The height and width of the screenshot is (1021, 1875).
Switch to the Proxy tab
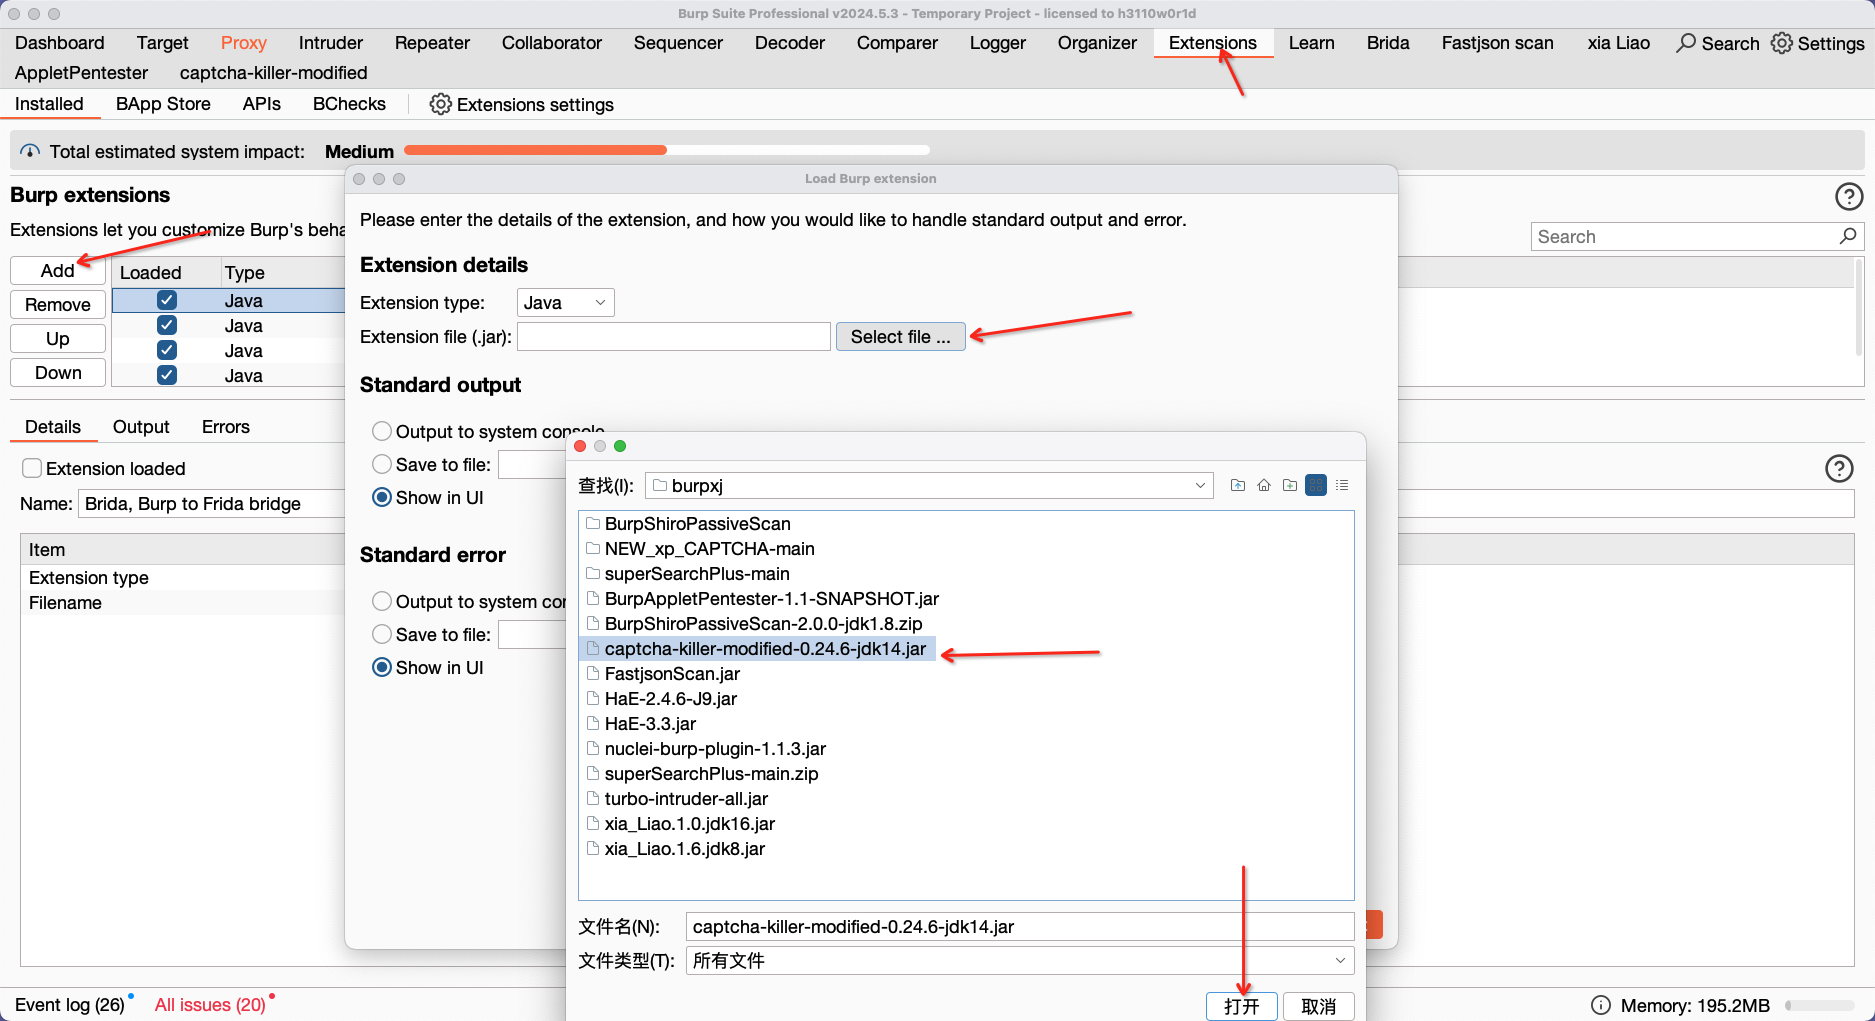pos(243,43)
